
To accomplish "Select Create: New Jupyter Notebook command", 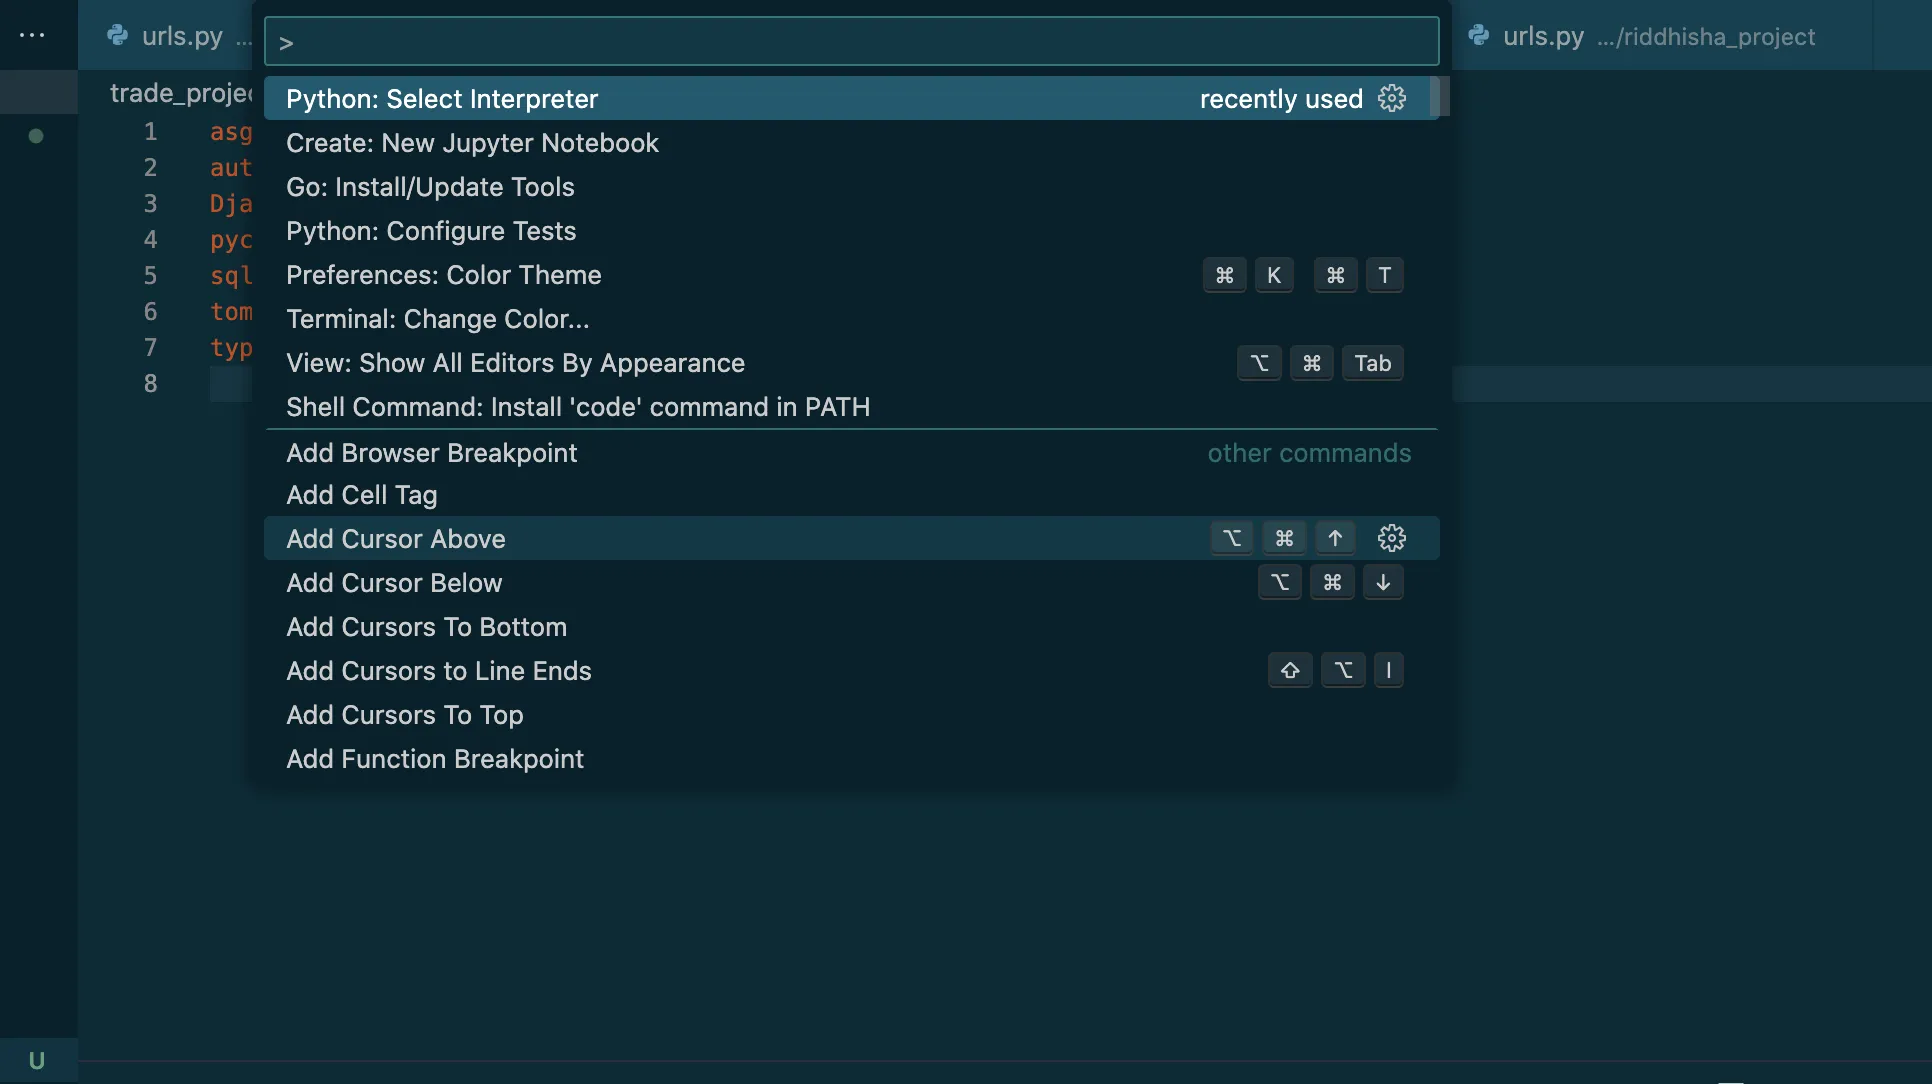I will [472, 143].
